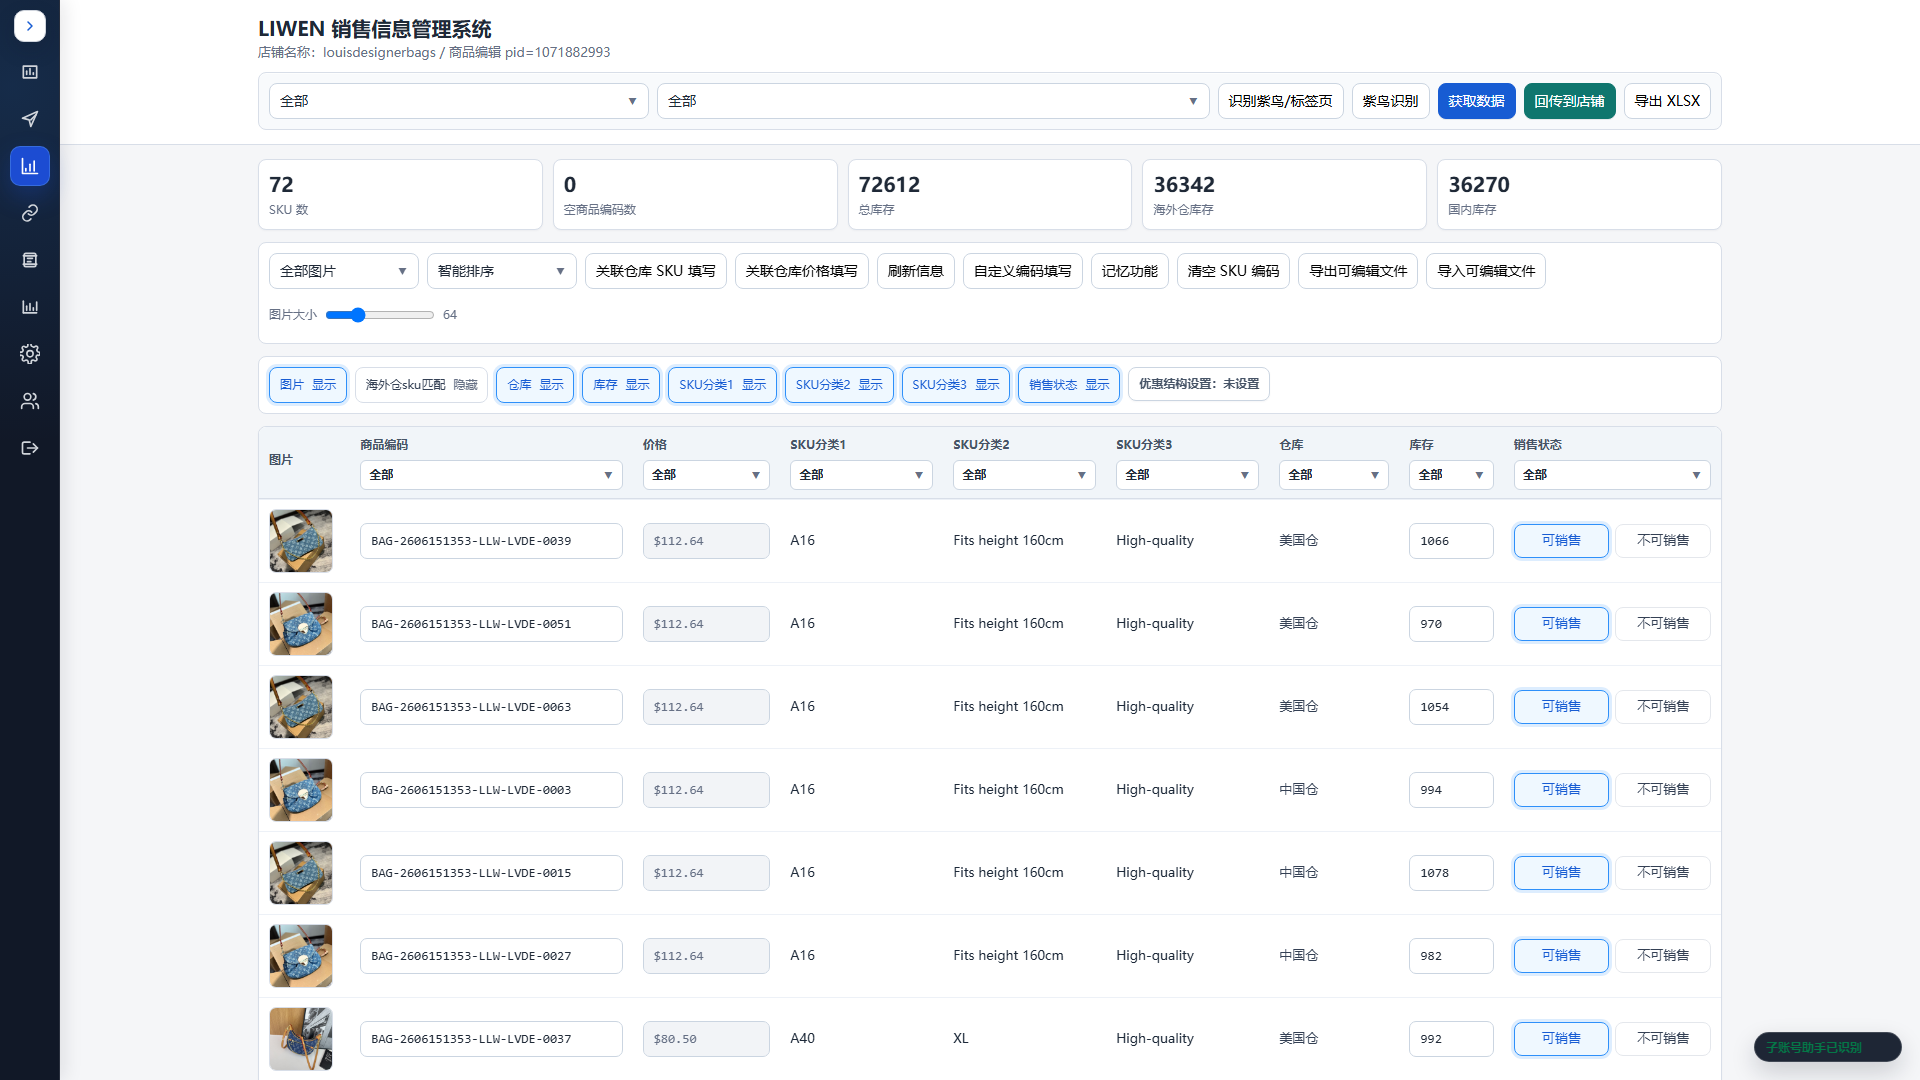Image resolution: width=1920 pixels, height=1080 pixels.
Task: Open the 智能排序 sort dropdown
Action: point(501,271)
